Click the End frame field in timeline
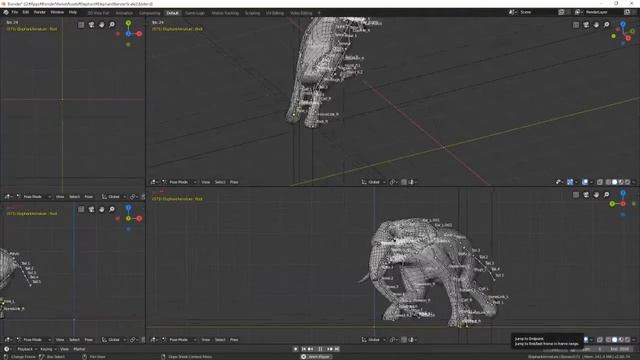 [x=619, y=349]
